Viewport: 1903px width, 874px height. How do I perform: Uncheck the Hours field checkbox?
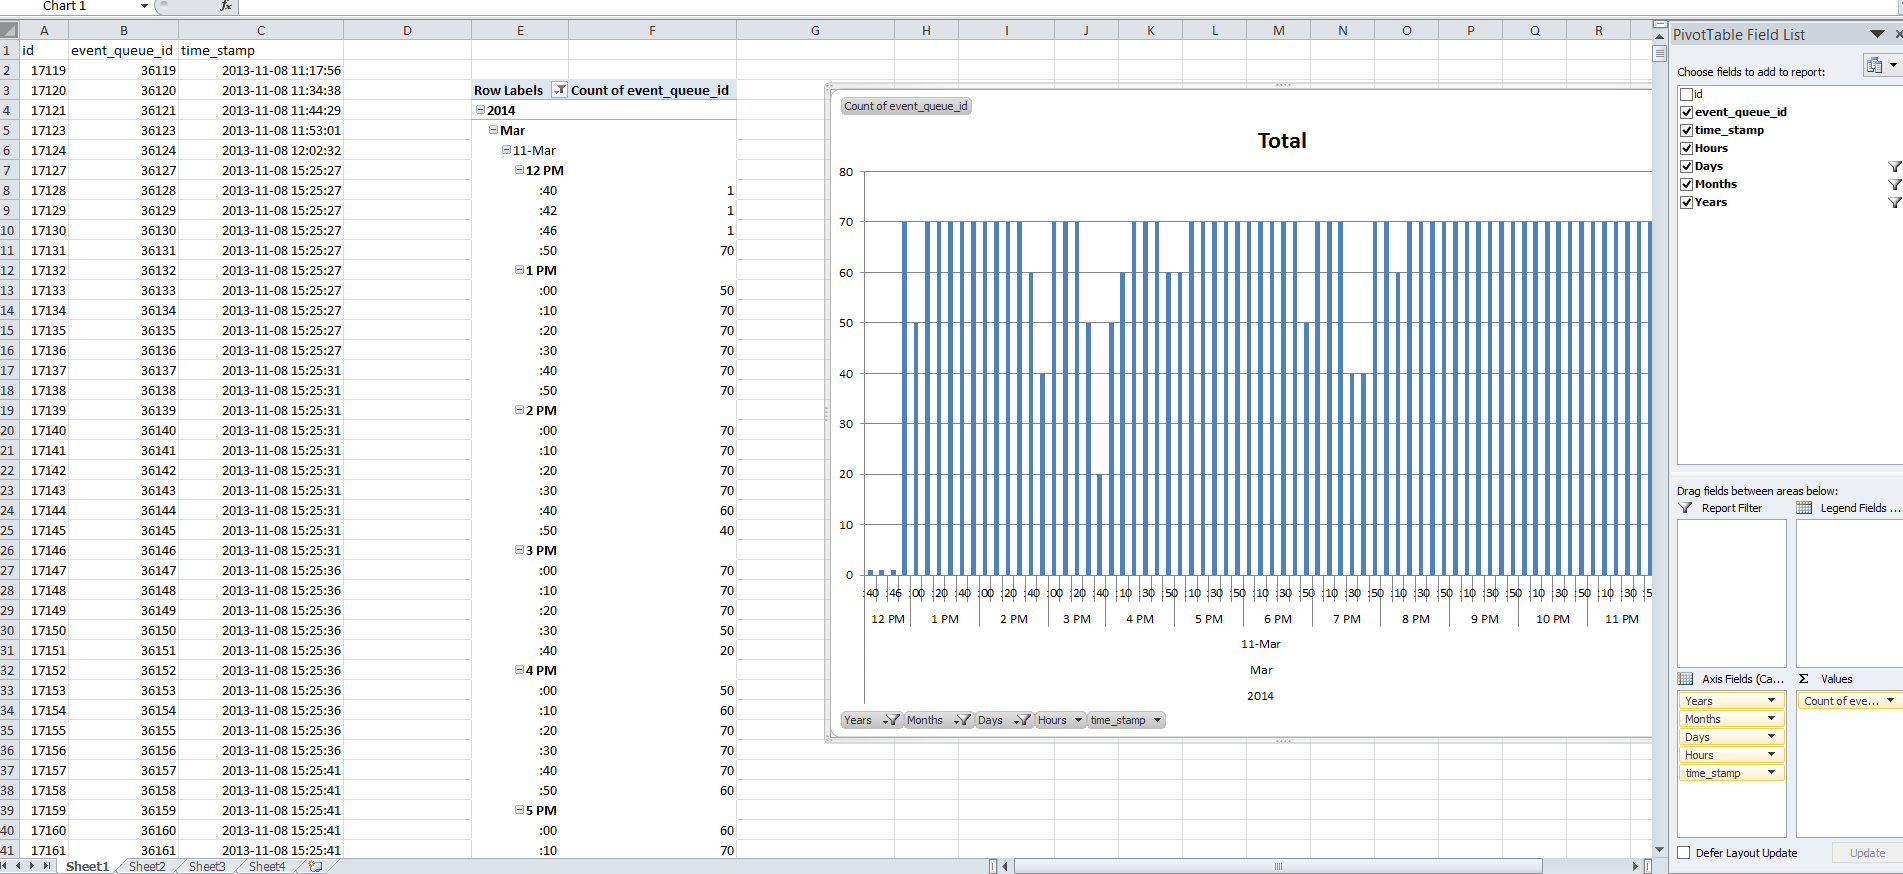[1687, 148]
